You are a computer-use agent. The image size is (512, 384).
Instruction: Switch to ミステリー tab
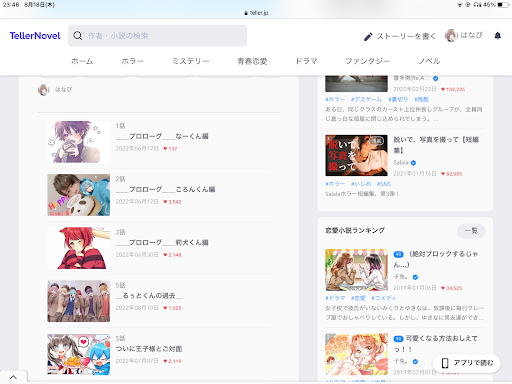tap(190, 61)
